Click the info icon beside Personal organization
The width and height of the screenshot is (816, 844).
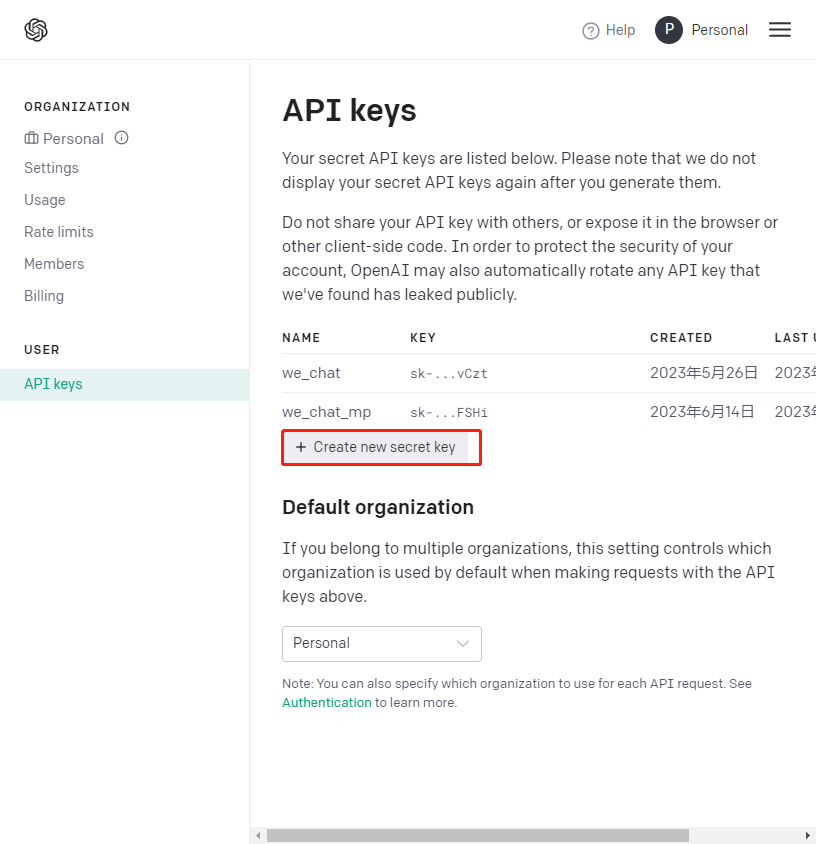[122, 138]
